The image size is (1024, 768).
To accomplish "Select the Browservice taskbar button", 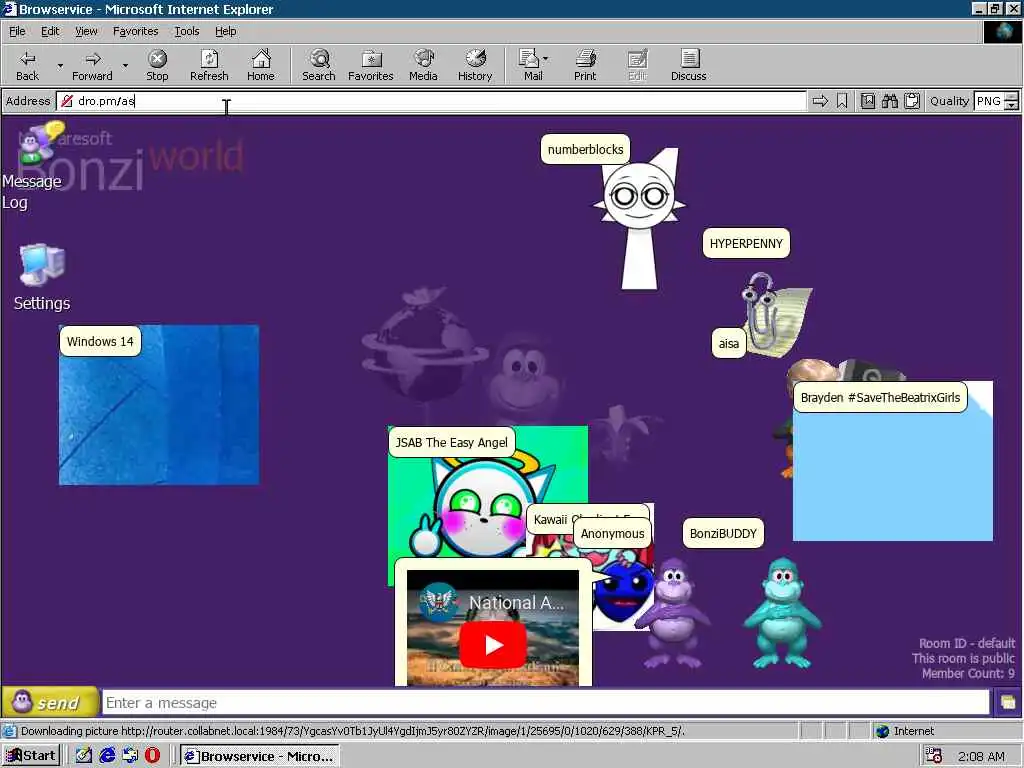I will 259,756.
